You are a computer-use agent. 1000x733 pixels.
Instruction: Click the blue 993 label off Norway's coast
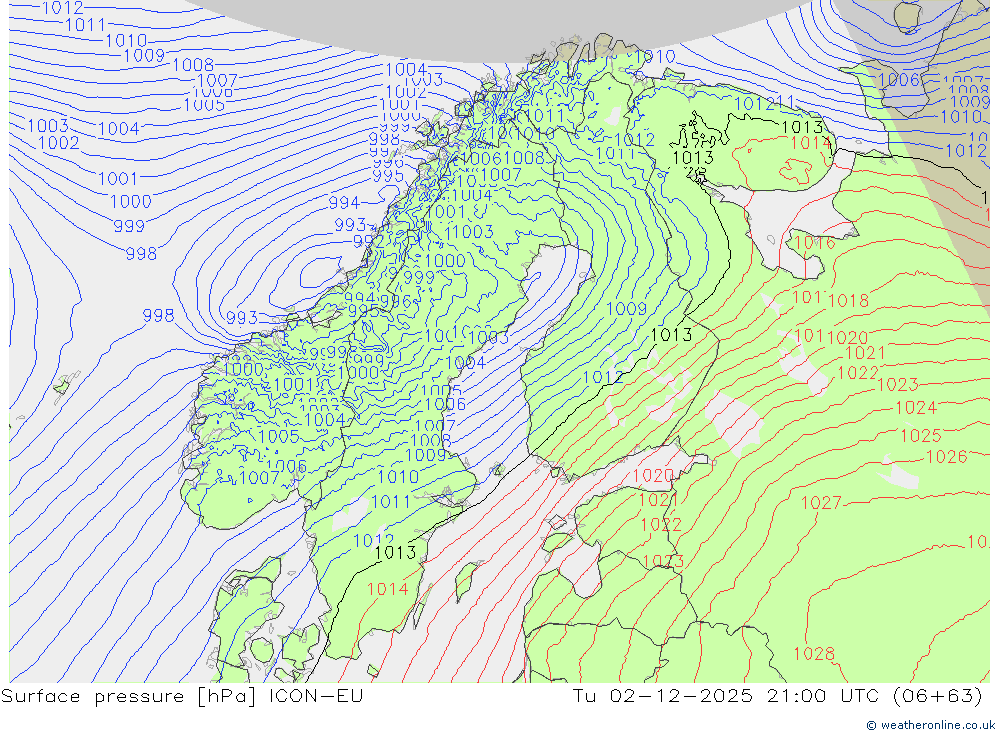pyautogui.click(x=242, y=318)
